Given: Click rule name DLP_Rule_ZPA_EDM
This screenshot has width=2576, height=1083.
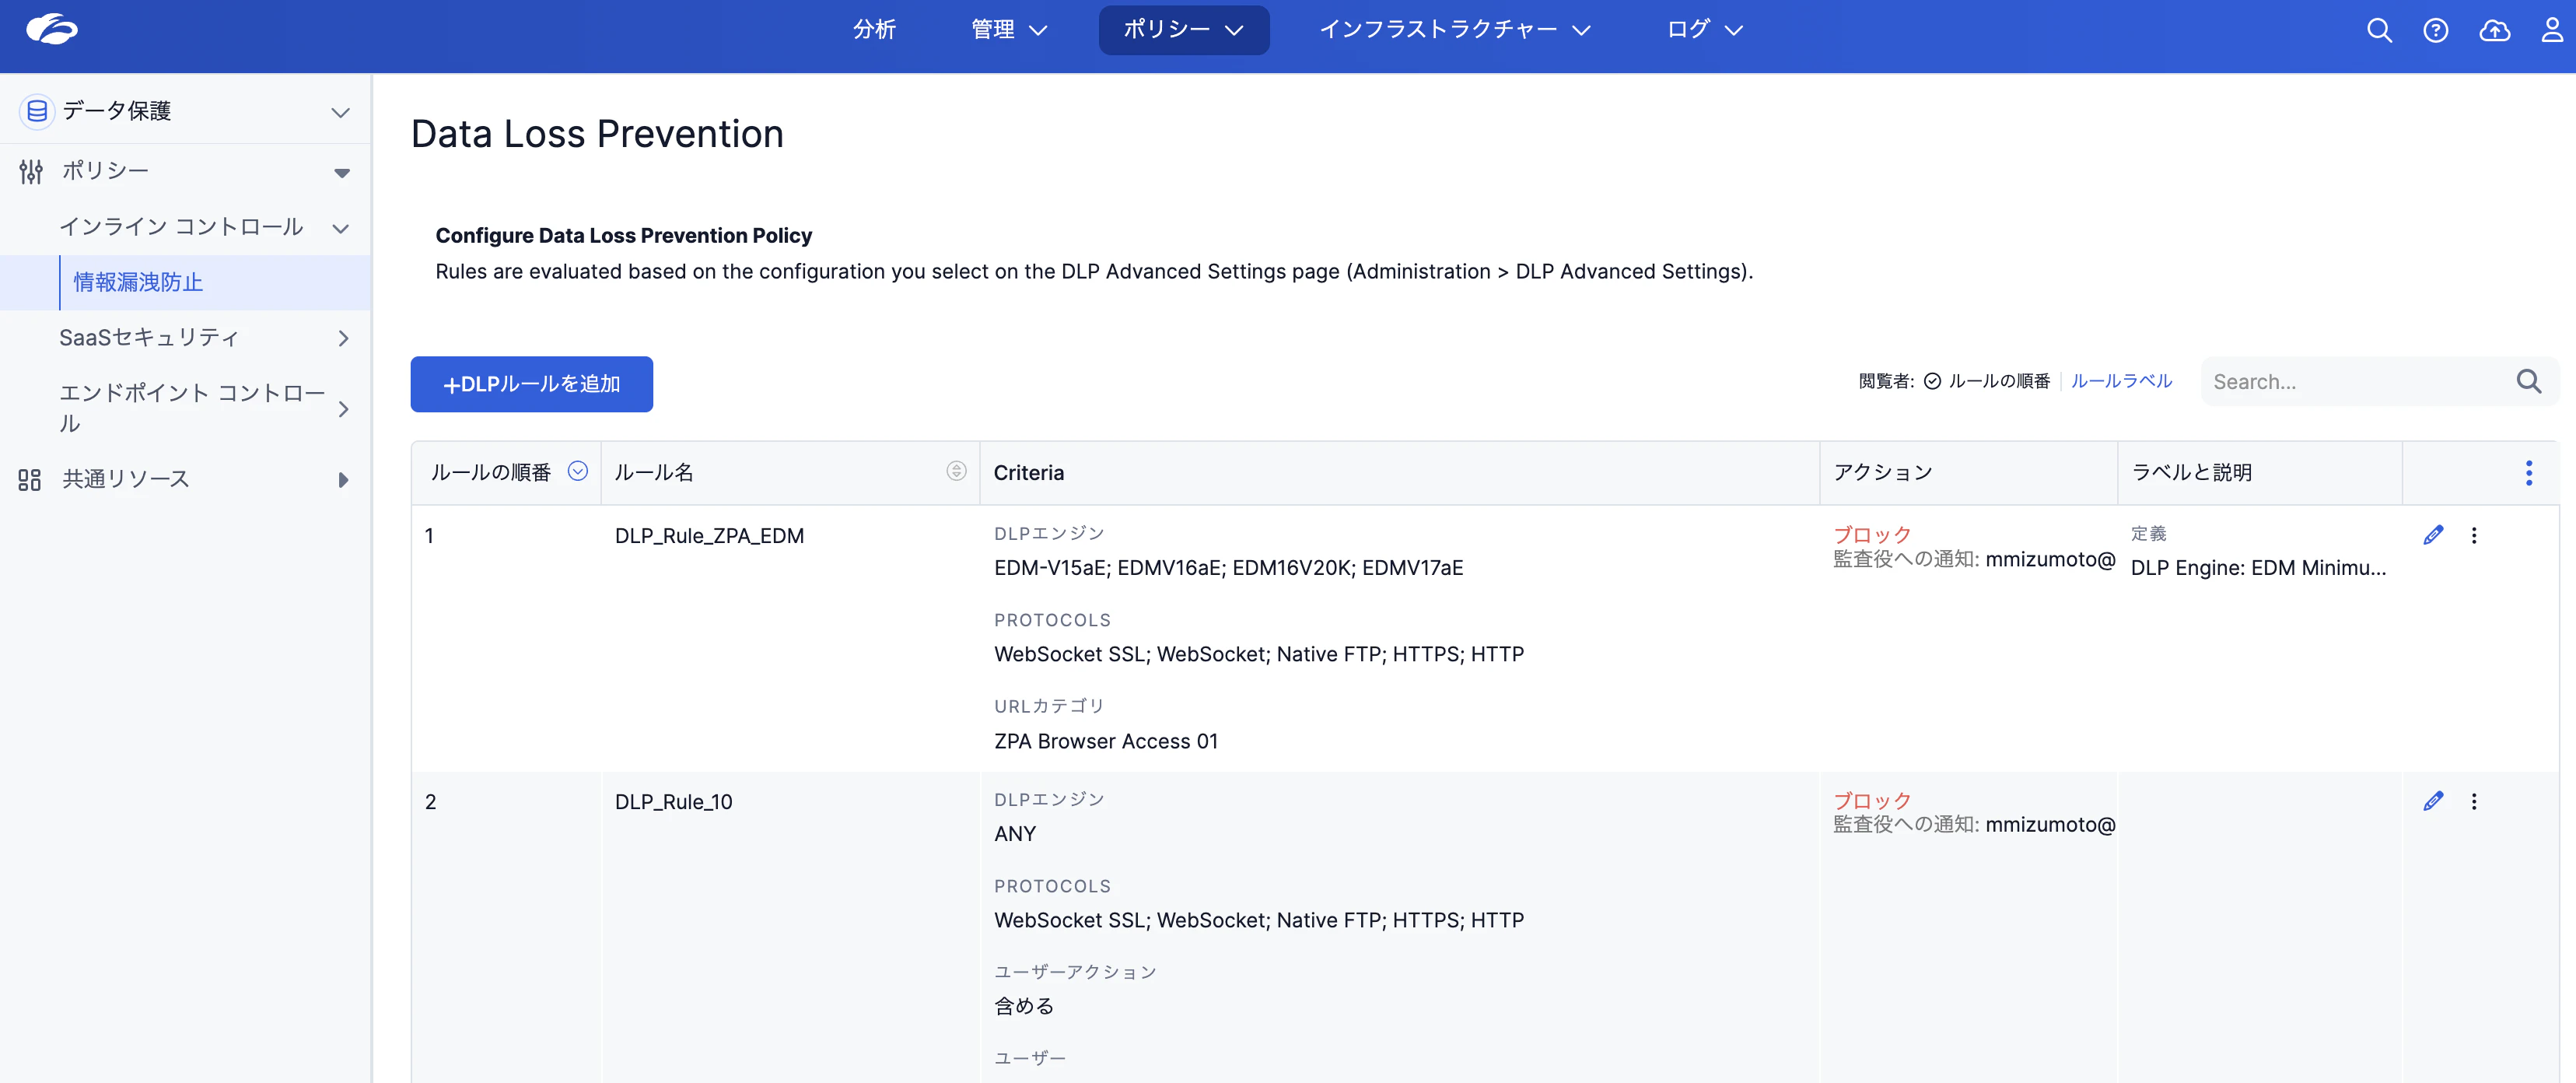Looking at the screenshot, I should pos(709,536).
